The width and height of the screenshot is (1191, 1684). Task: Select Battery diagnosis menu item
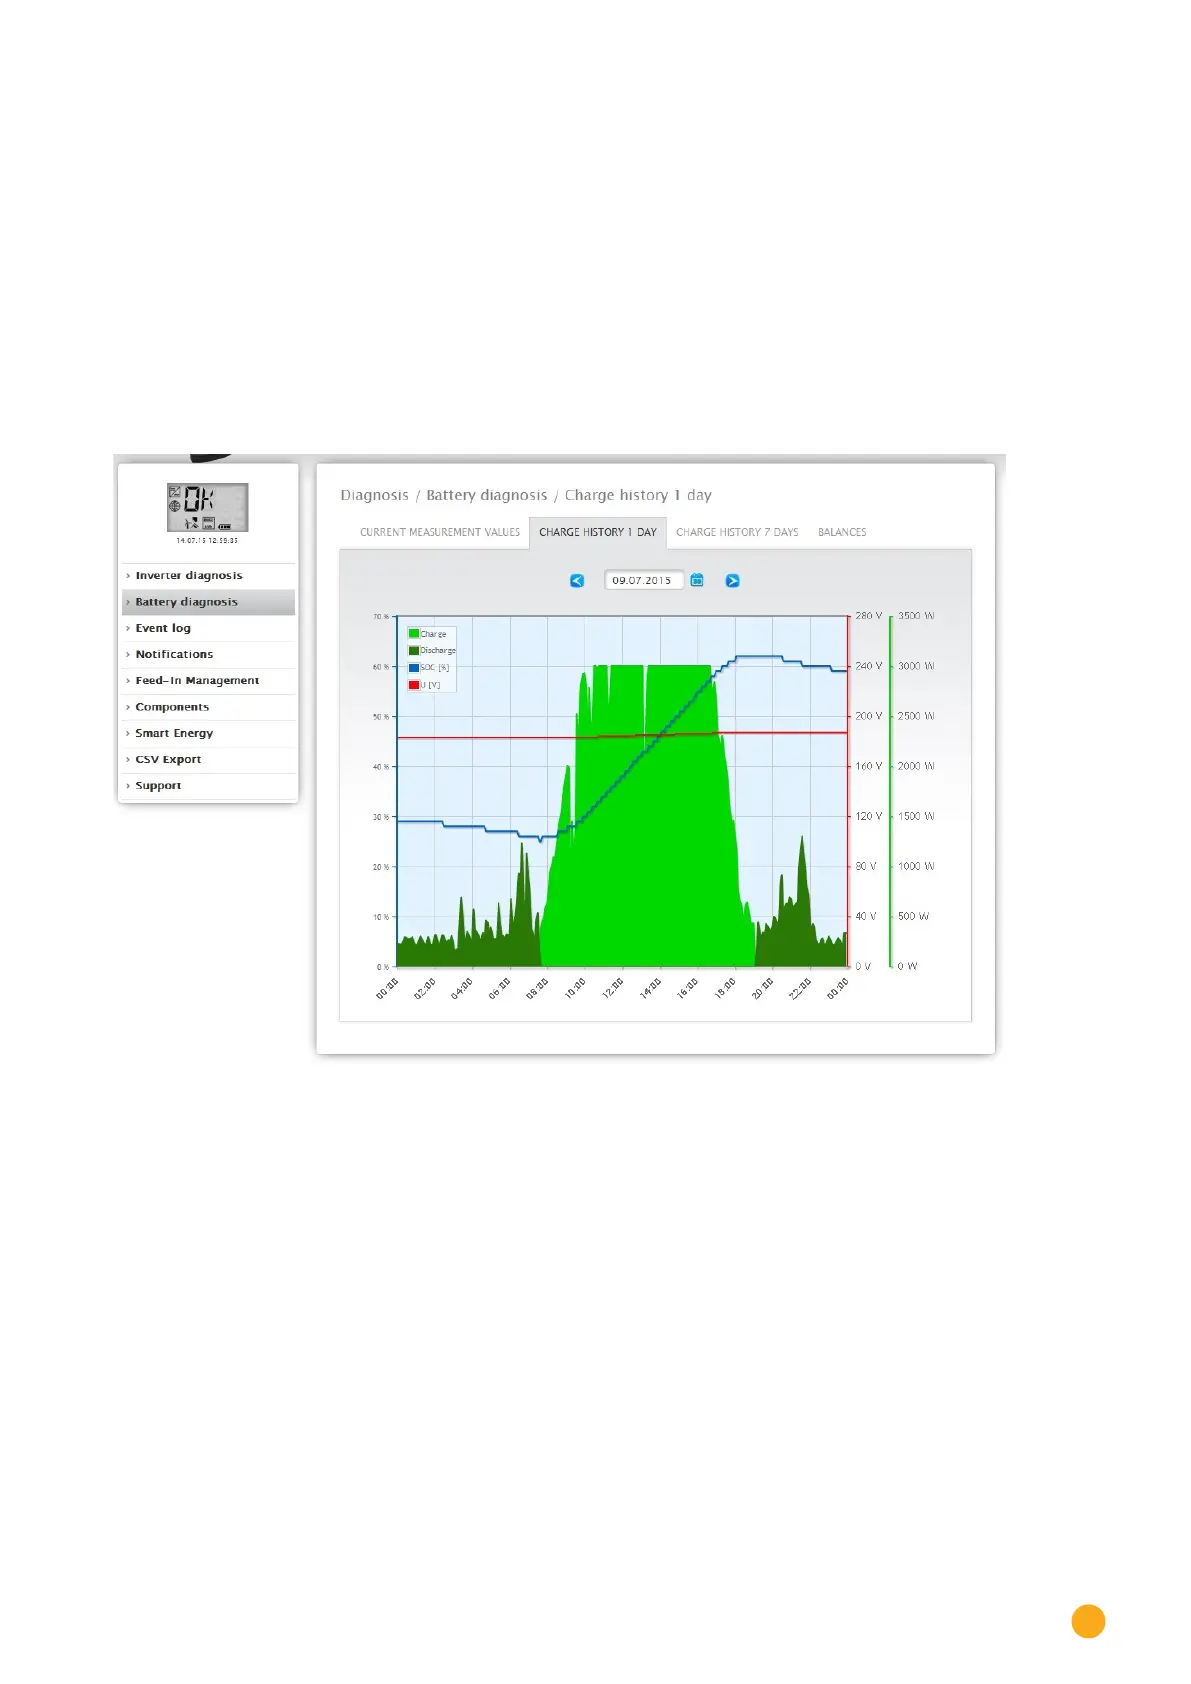[208, 602]
